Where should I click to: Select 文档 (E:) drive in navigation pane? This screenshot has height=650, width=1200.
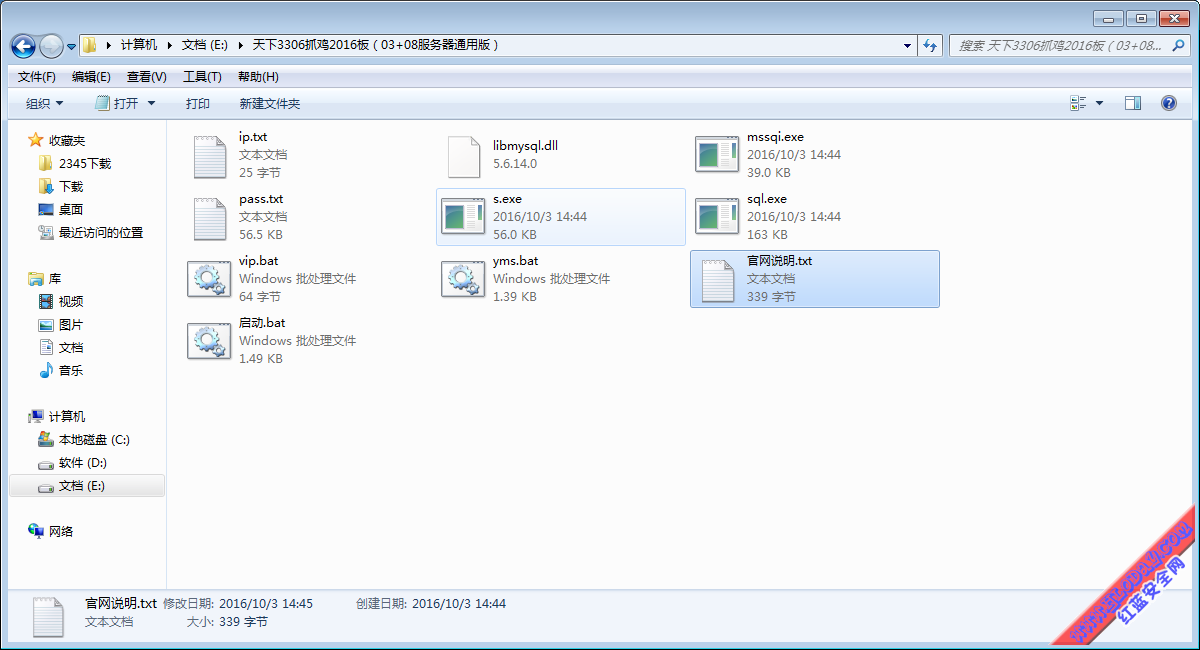click(86, 485)
